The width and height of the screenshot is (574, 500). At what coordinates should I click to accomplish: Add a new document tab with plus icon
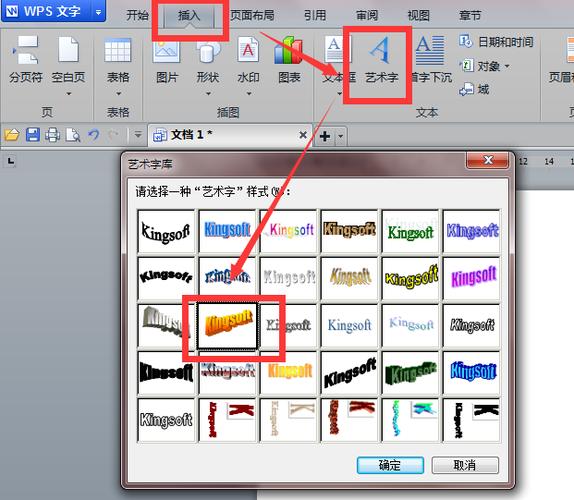[325, 136]
